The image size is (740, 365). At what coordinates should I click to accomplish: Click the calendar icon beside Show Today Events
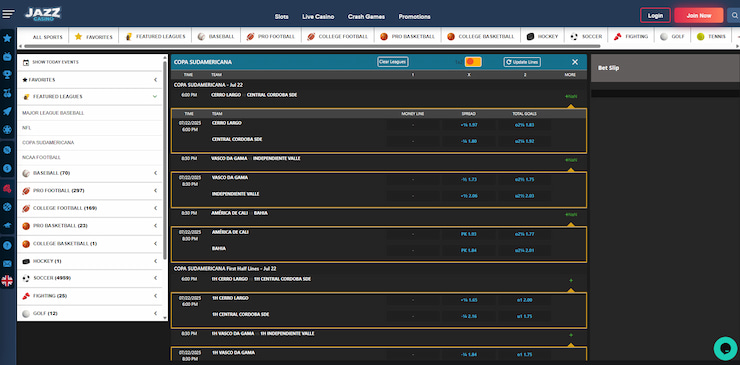tap(26, 62)
